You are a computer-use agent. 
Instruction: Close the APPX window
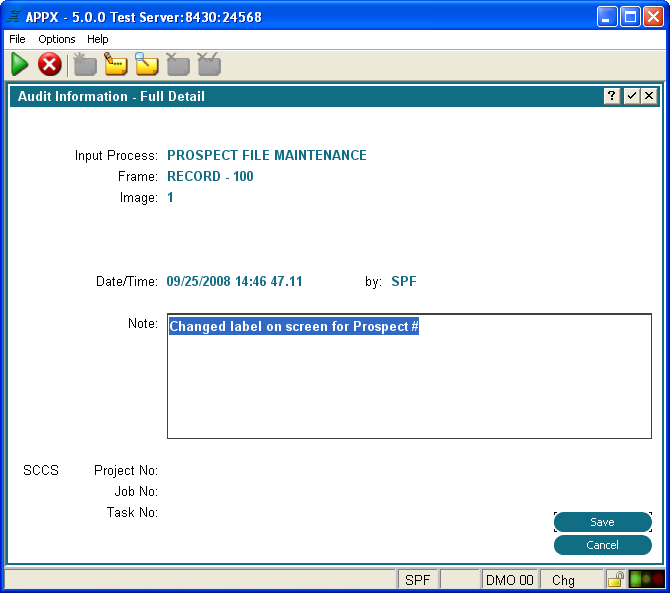point(653,17)
